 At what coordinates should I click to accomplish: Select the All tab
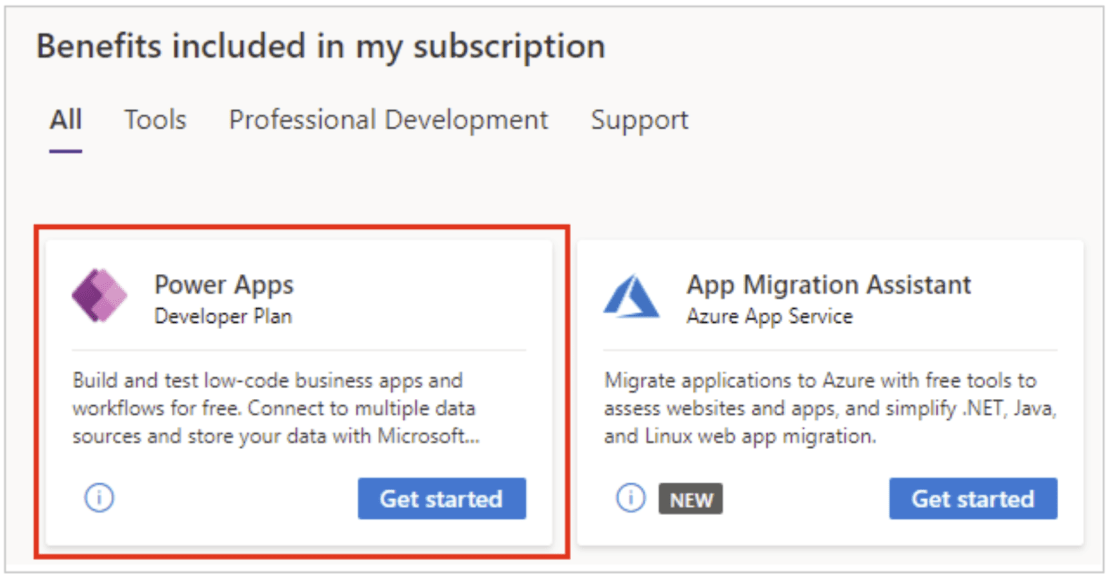coord(66,120)
